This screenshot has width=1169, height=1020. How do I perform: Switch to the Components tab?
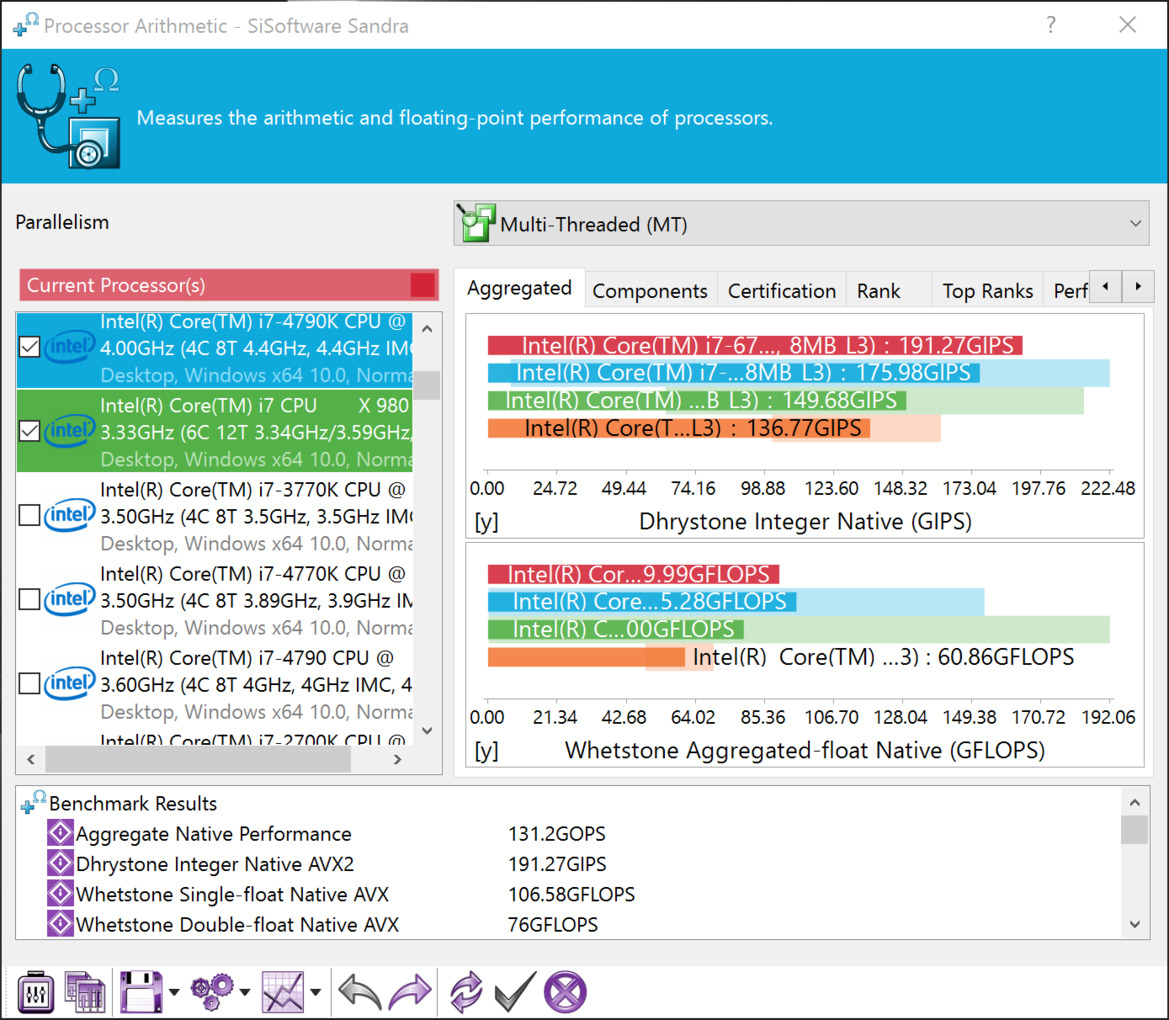coord(650,291)
